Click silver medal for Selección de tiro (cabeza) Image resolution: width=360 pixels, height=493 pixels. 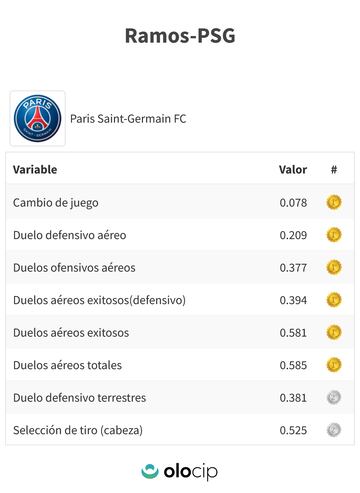click(334, 430)
